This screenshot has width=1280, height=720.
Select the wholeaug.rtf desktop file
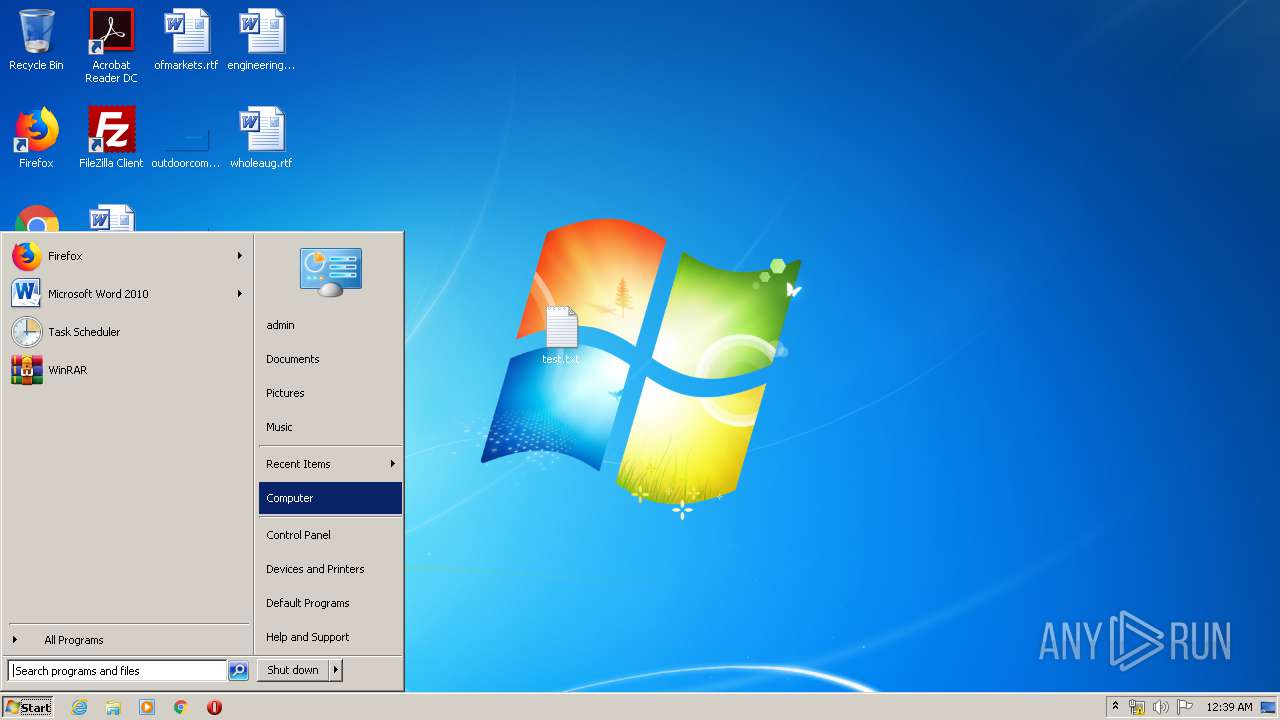click(x=261, y=138)
